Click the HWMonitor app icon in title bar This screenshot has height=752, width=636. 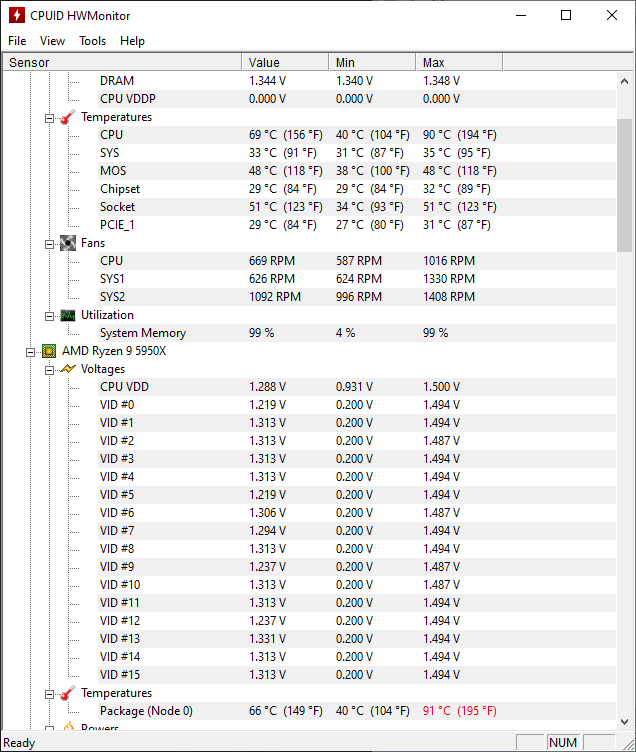[x=16, y=15]
